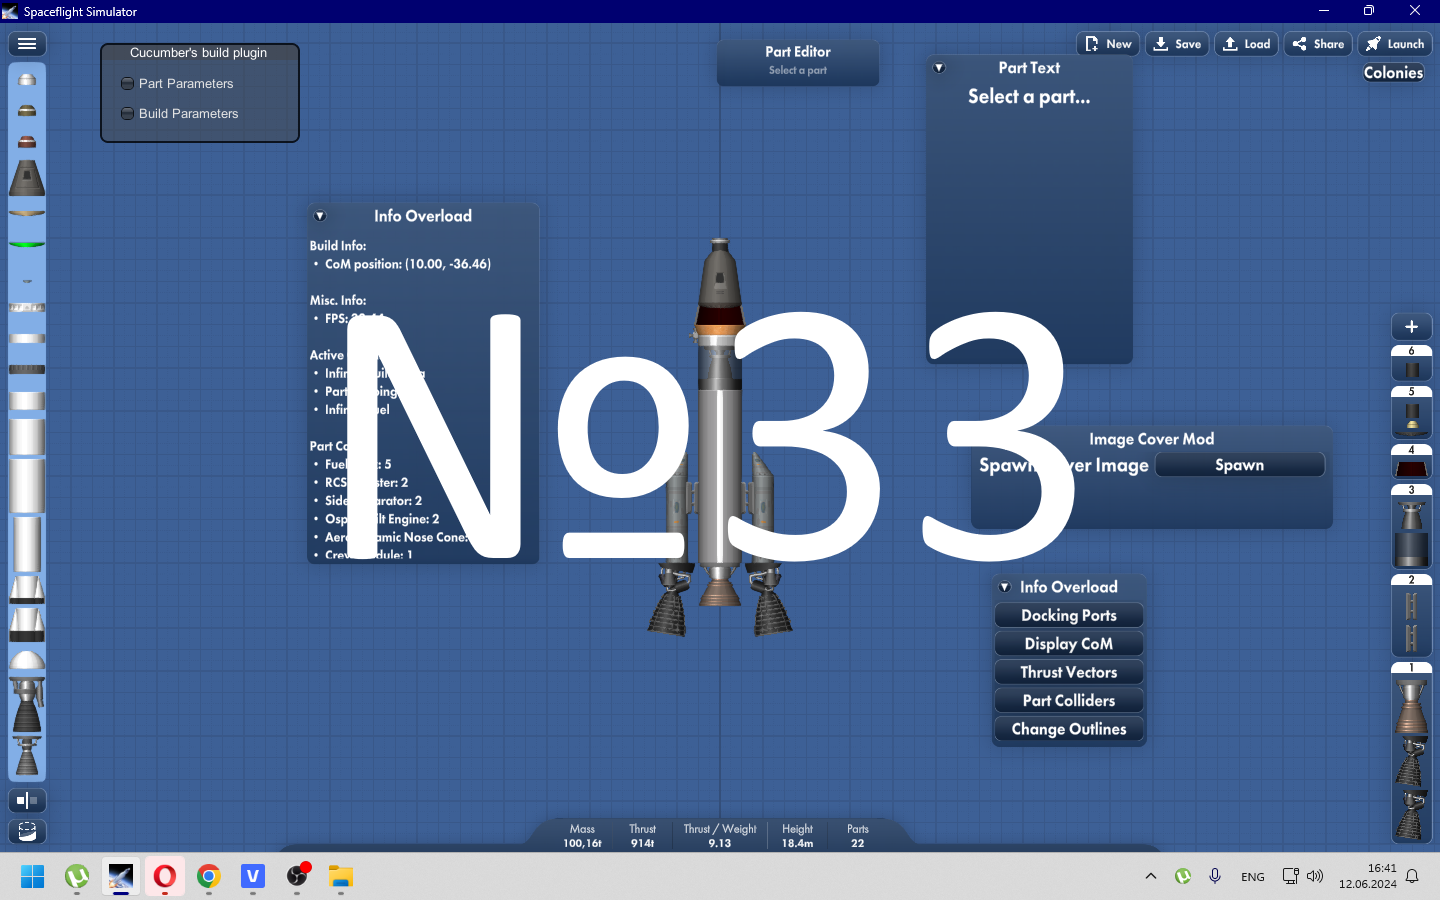Image resolution: width=1440 pixels, height=900 pixels.
Task: Toggle Display CoM option
Action: coord(1069,644)
